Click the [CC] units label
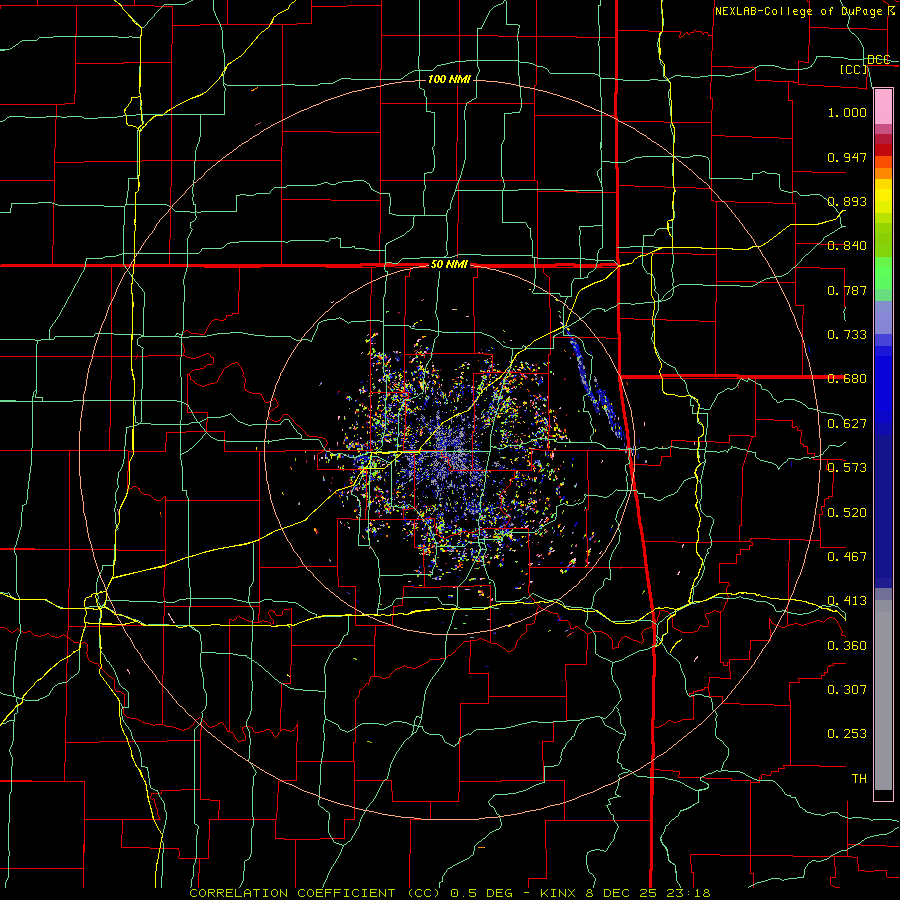This screenshot has width=900, height=900. tap(854, 69)
